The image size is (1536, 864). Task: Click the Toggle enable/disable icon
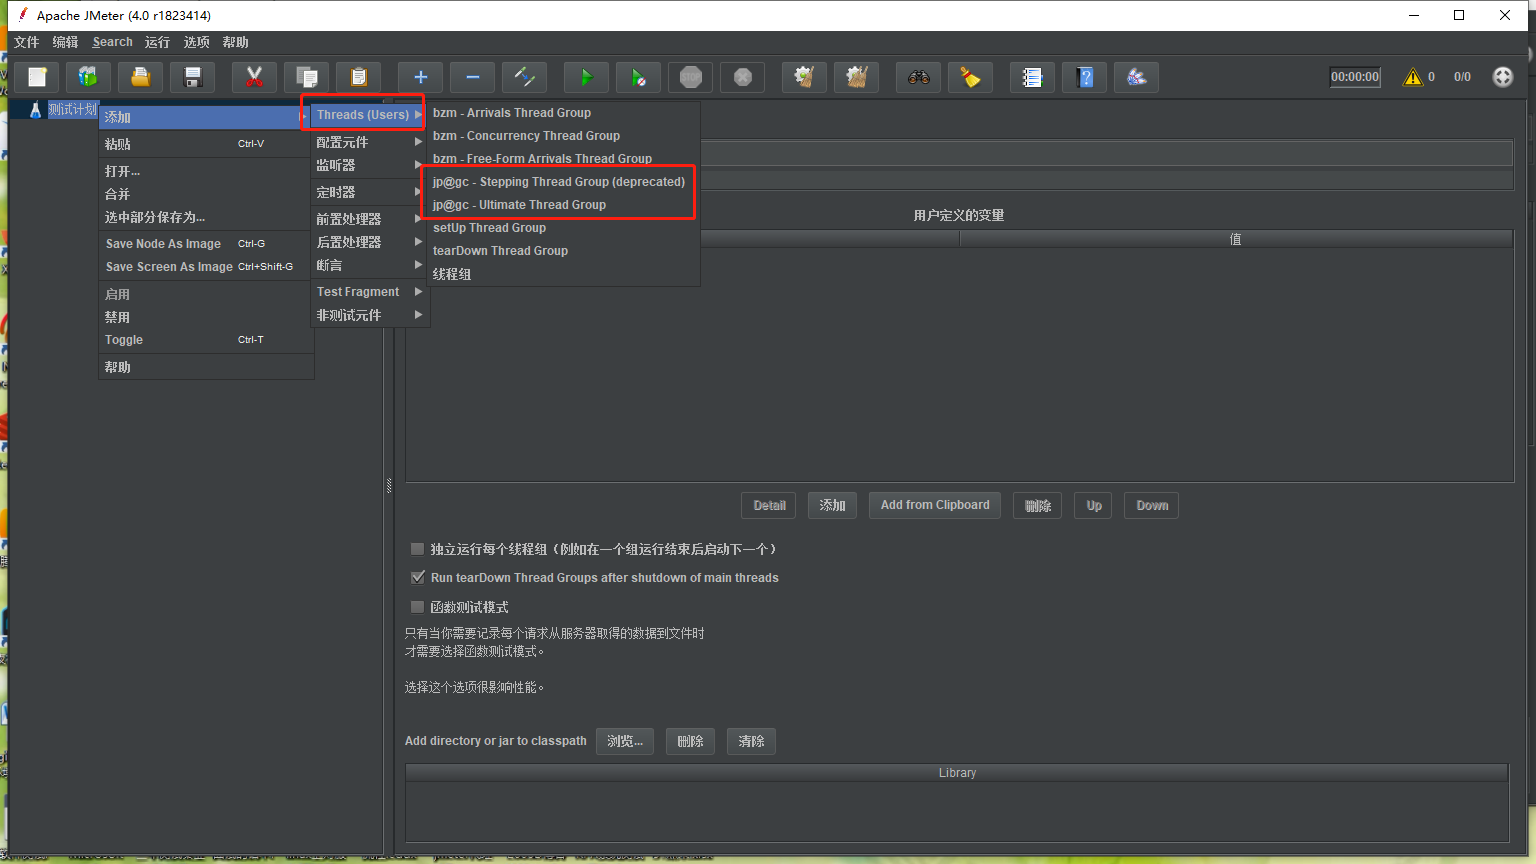point(525,77)
